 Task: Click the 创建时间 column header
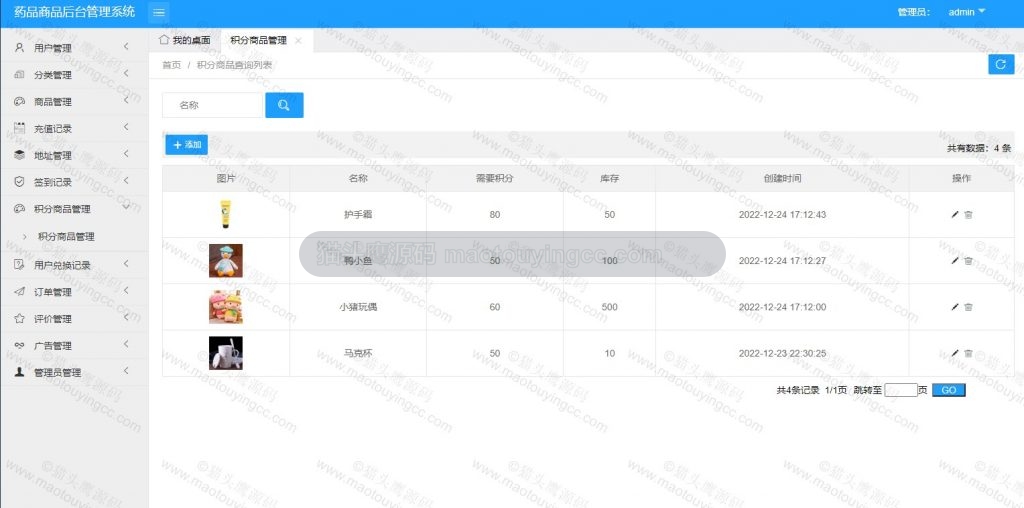tap(782, 178)
